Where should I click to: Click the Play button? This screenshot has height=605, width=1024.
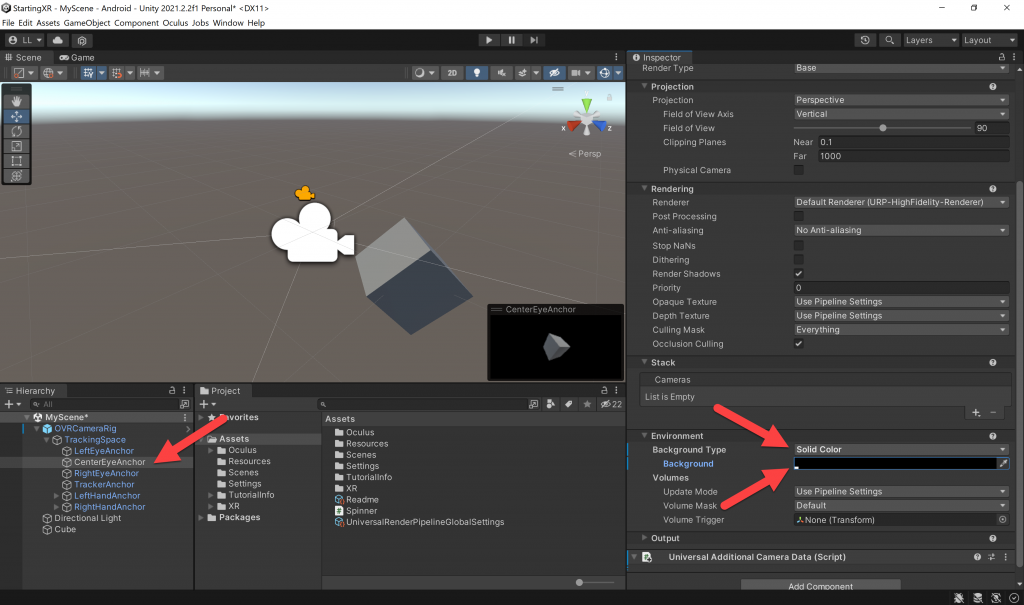(x=488, y=40)
